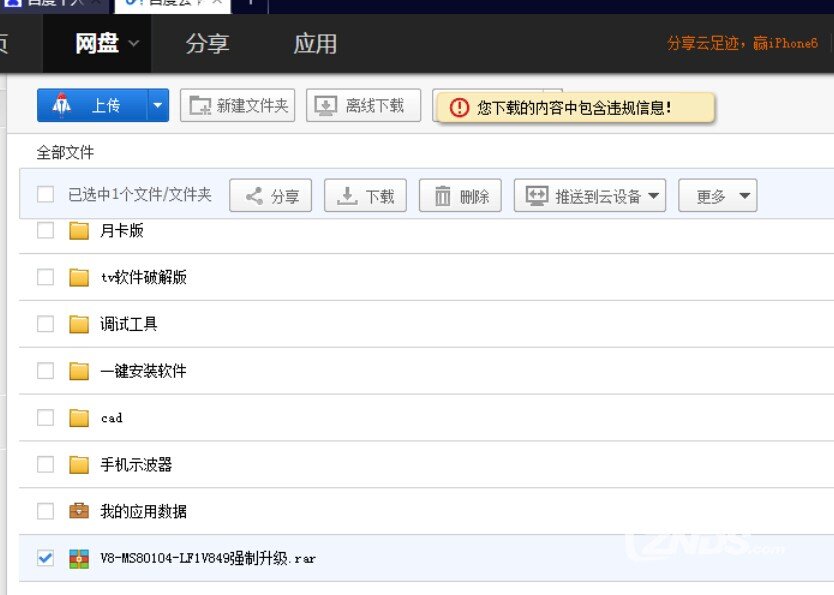Click the trash can delete icon
The width and height of the screenshot is (834, 595).
click(442, 196)
